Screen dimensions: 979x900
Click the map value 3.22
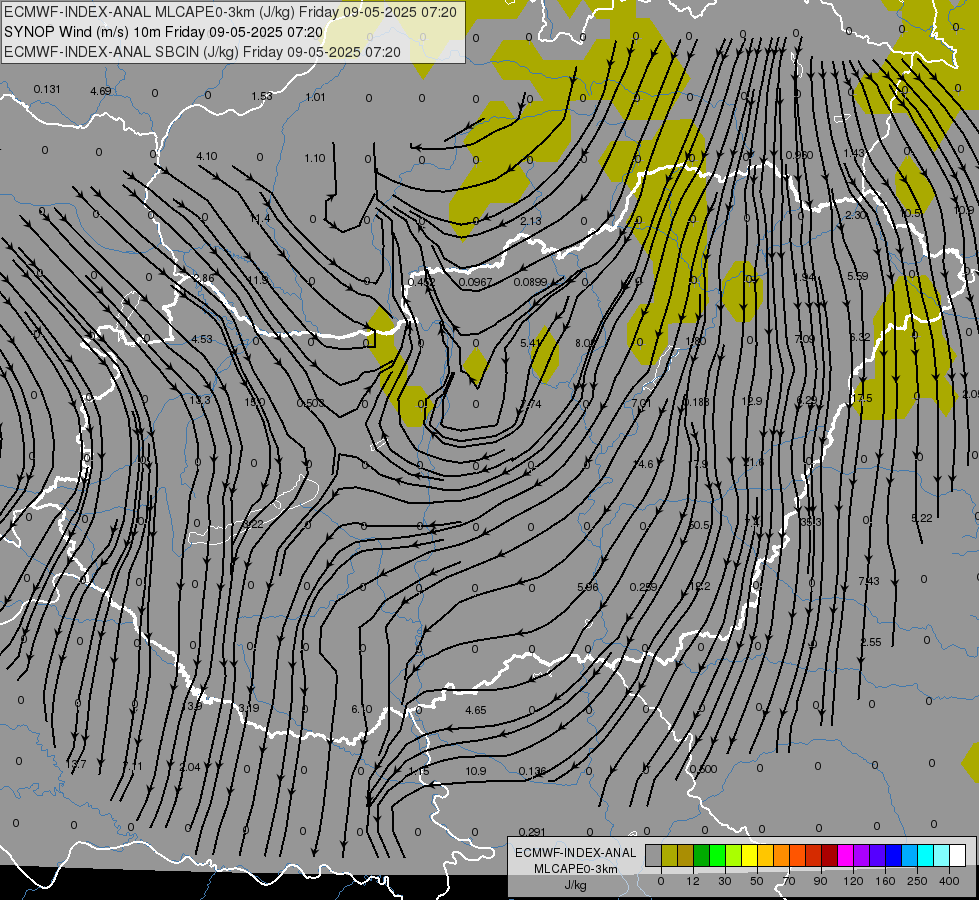pos(253,524)
